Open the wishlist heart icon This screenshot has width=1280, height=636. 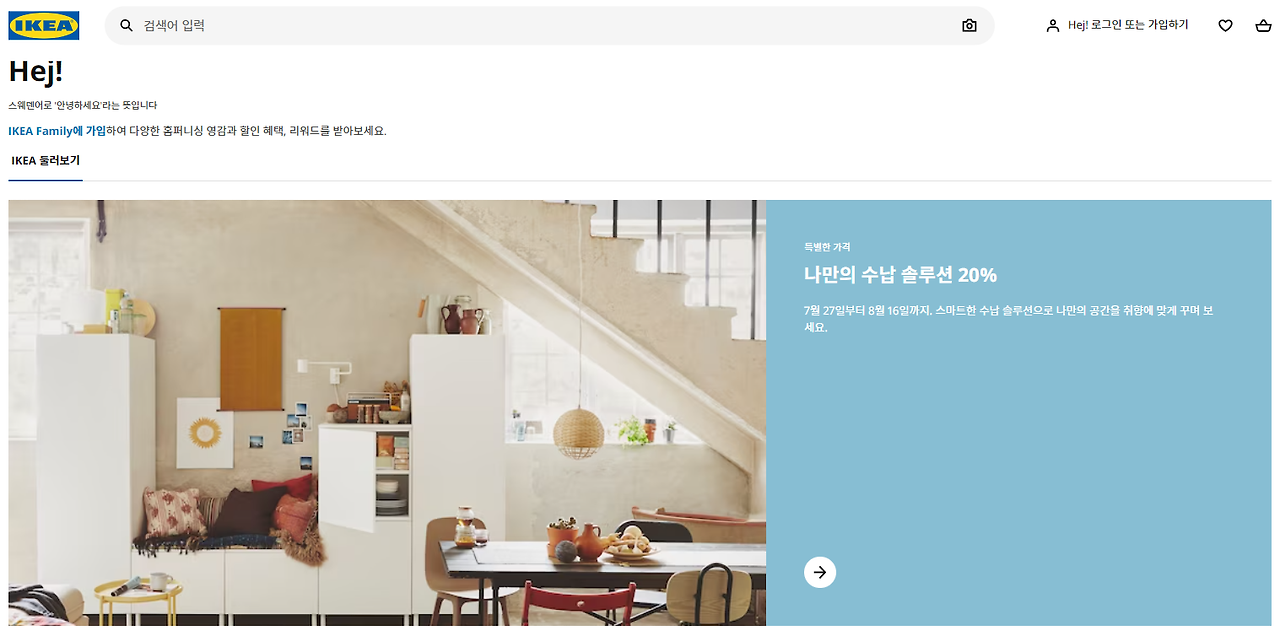pyautogui.click(x=1225, y=26)
